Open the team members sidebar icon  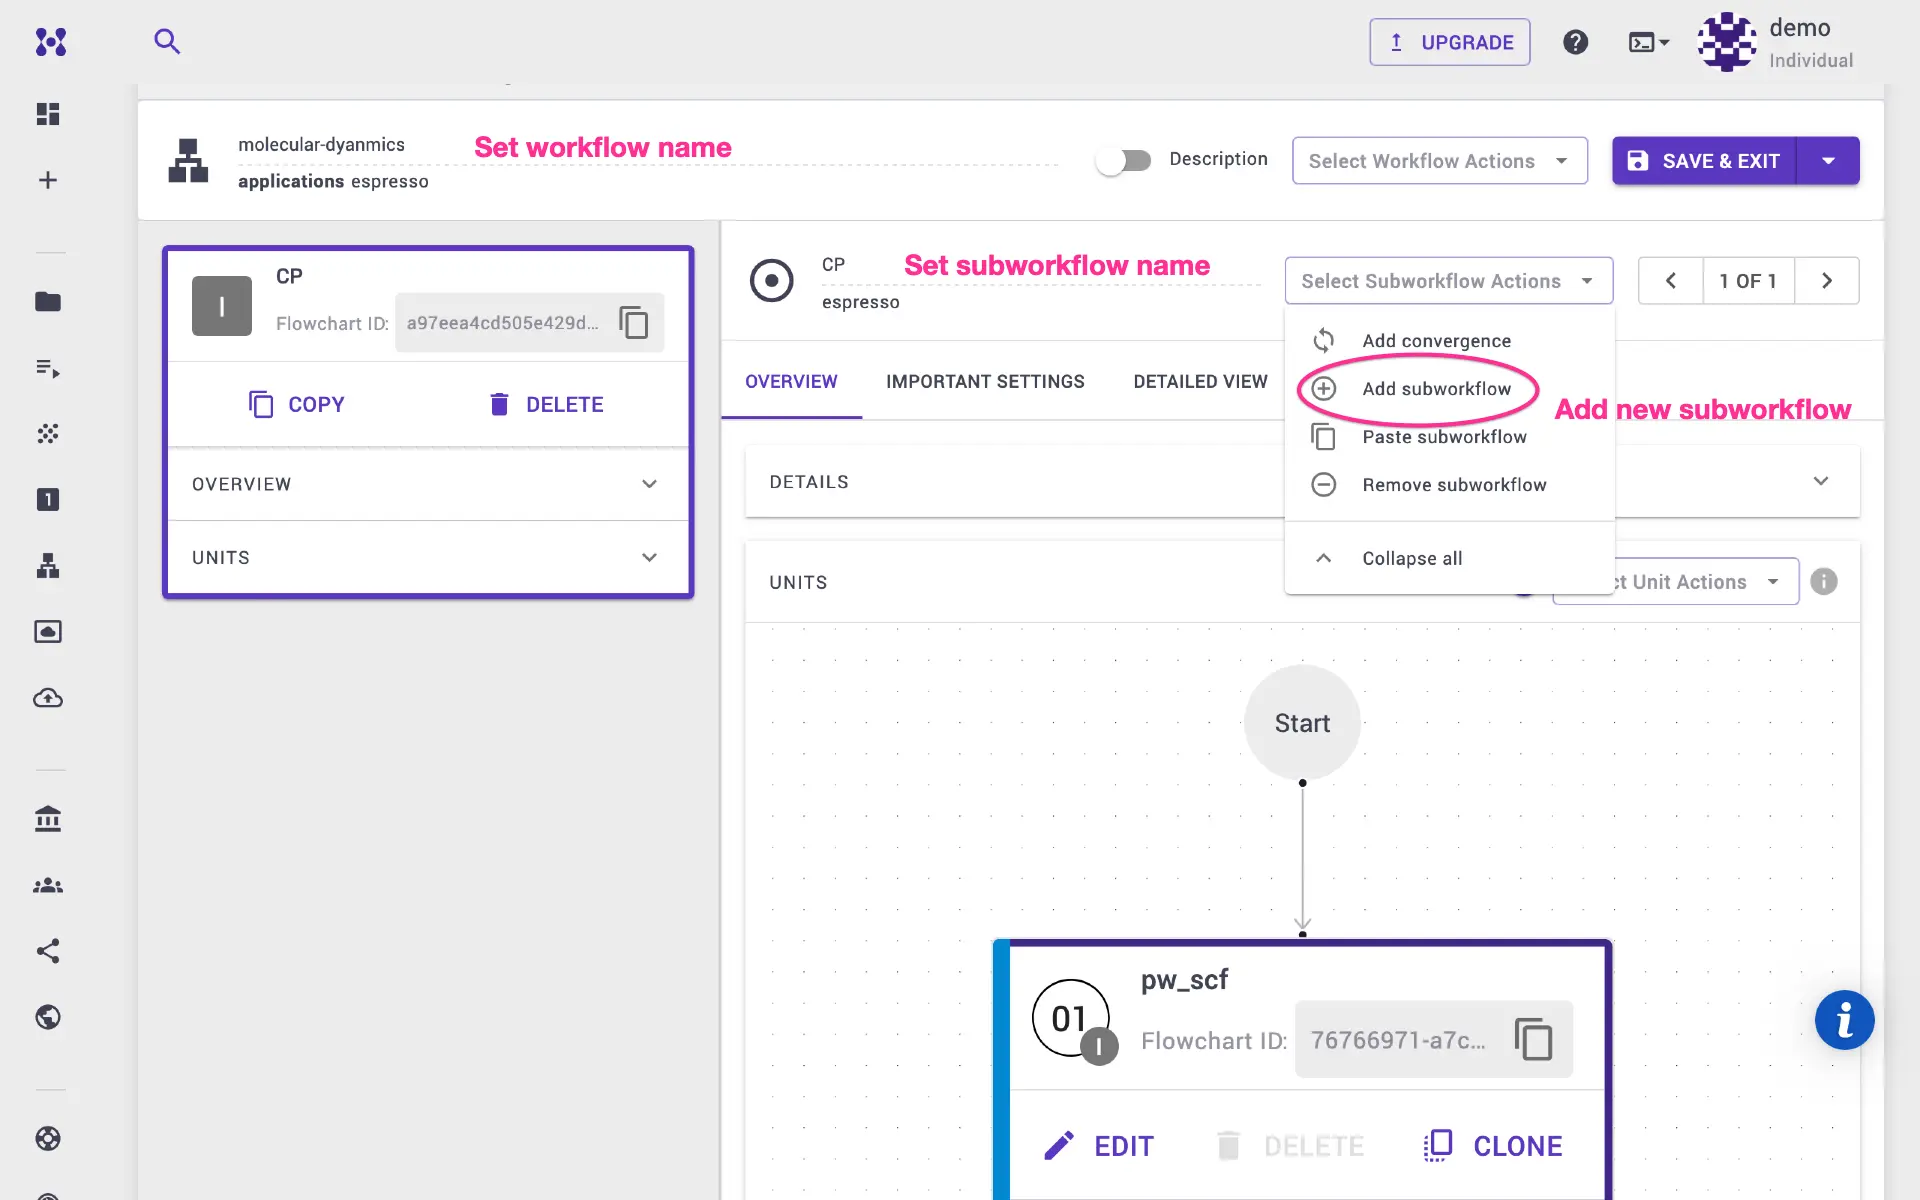point(47,884)
